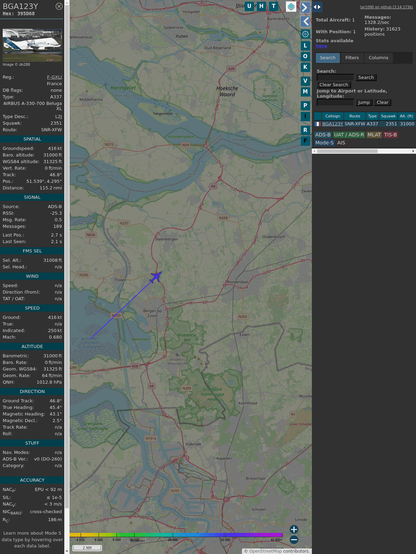This screenshot has width=416, height=554.
Task: Click the U map button
Action: (x=249, y=6)
